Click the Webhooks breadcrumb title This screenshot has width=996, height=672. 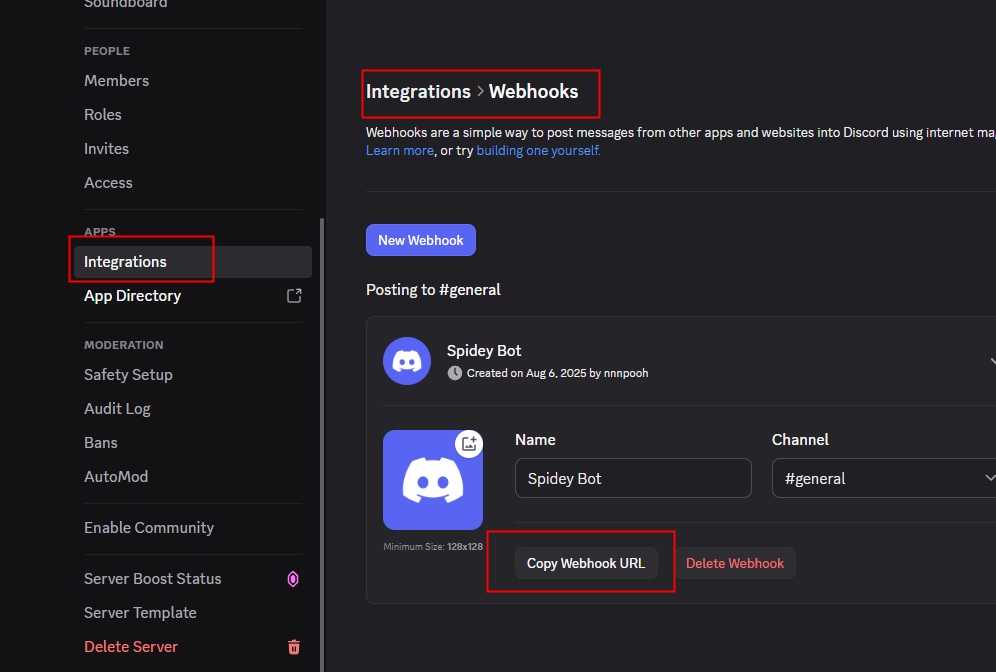tap(534, 91)
